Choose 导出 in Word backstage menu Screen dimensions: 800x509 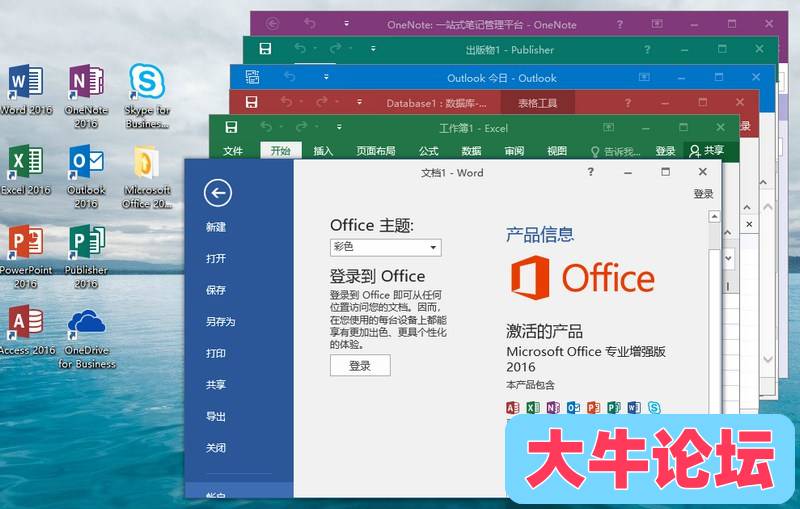216,417
